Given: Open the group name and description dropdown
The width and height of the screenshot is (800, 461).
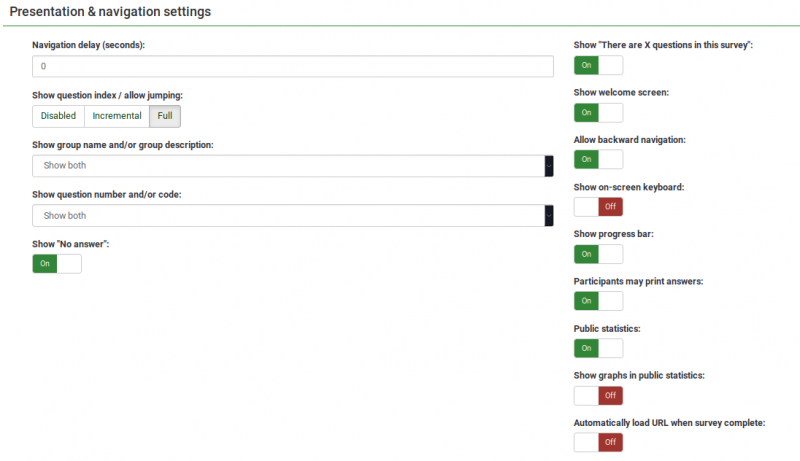Looking at the screenshot, I should pyautogui.click(x=288, y=166).
